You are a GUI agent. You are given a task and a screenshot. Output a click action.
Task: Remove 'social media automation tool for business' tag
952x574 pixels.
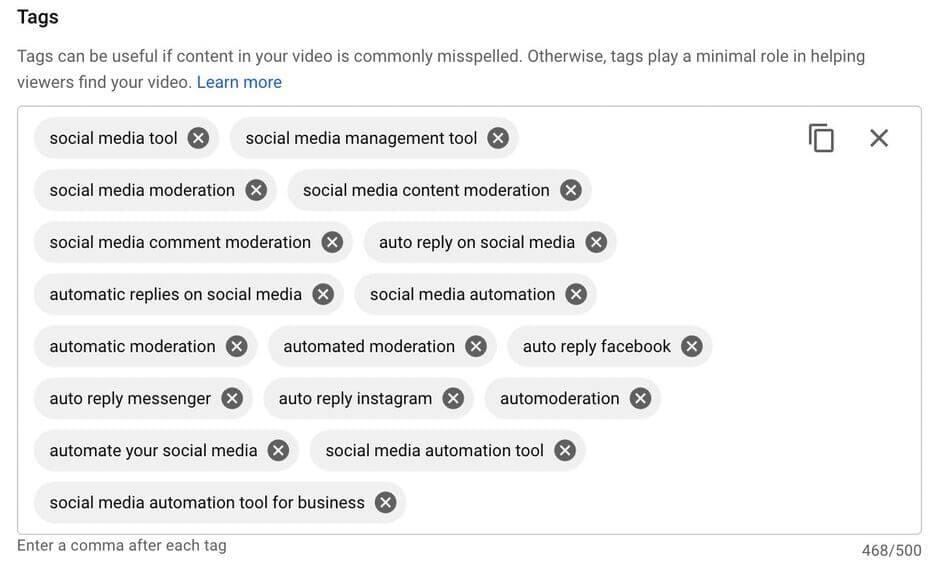385,502
